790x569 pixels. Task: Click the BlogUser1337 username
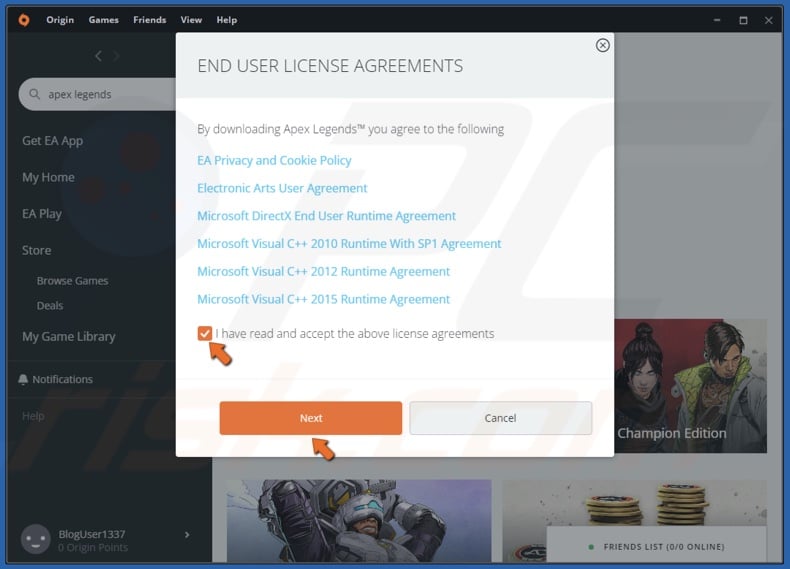[x=92, y=534]
